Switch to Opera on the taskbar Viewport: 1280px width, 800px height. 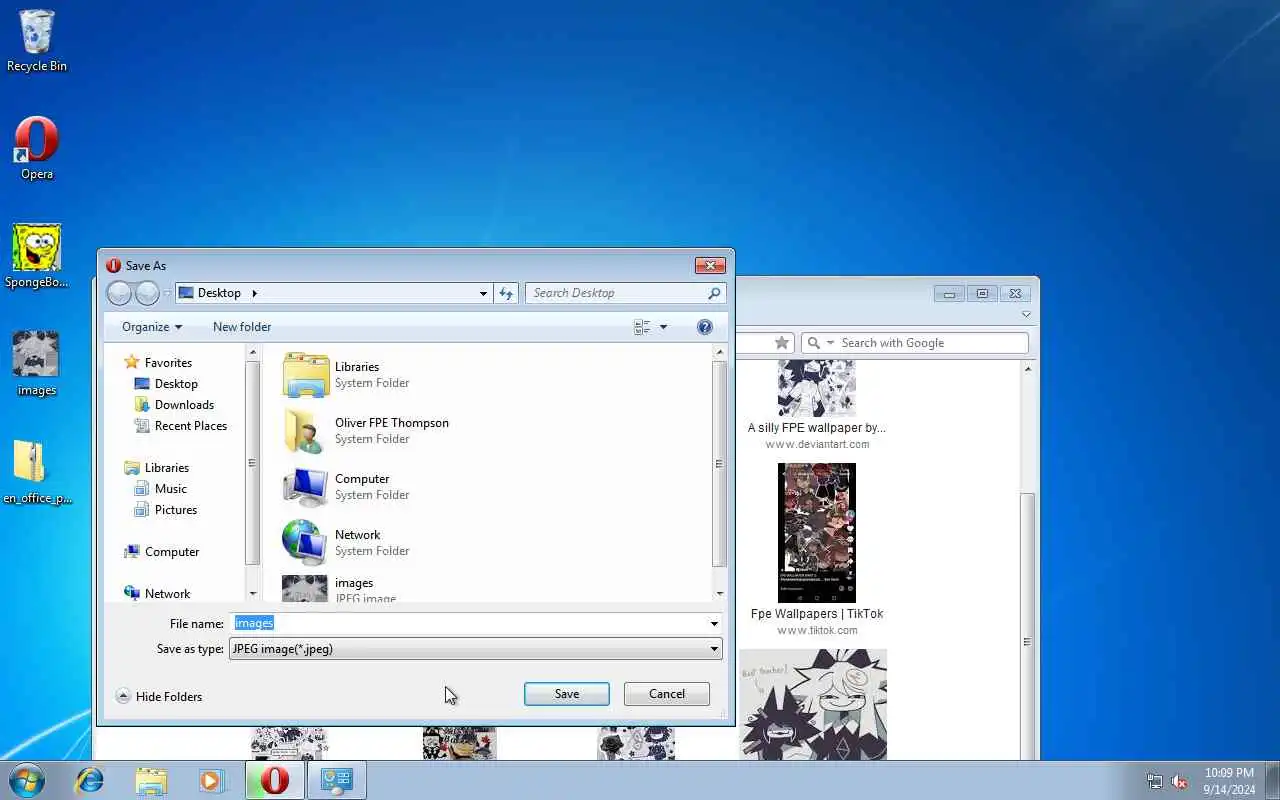(275, 780)
